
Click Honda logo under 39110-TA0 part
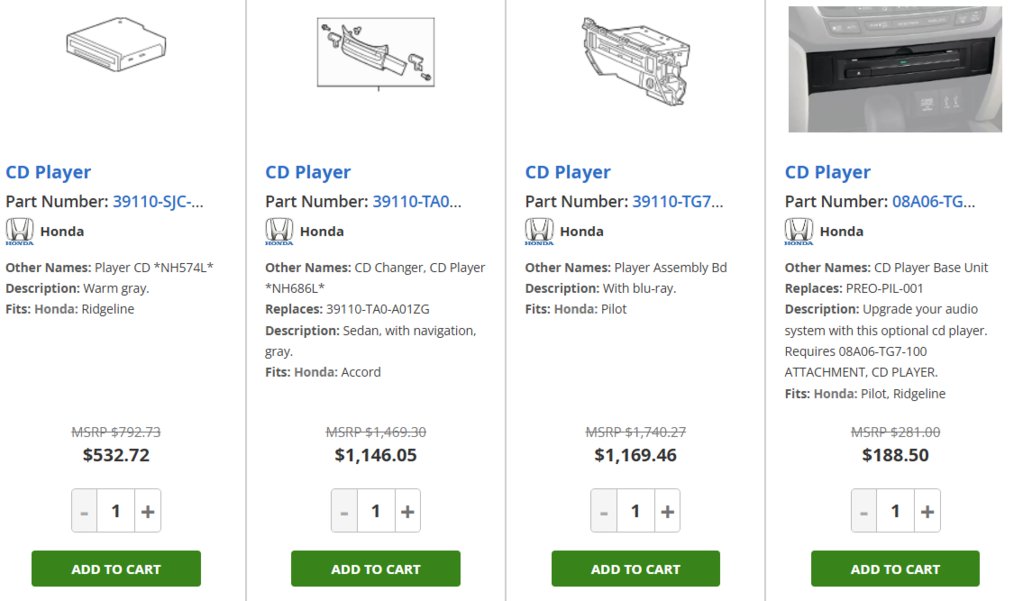(279, 231)
